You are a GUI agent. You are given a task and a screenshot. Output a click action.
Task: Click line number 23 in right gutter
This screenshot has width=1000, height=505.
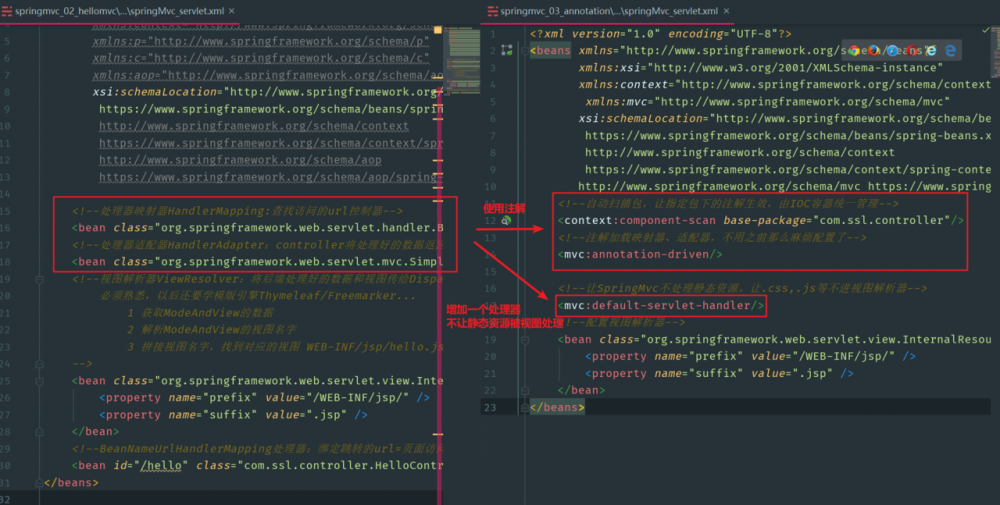(490, 407)
